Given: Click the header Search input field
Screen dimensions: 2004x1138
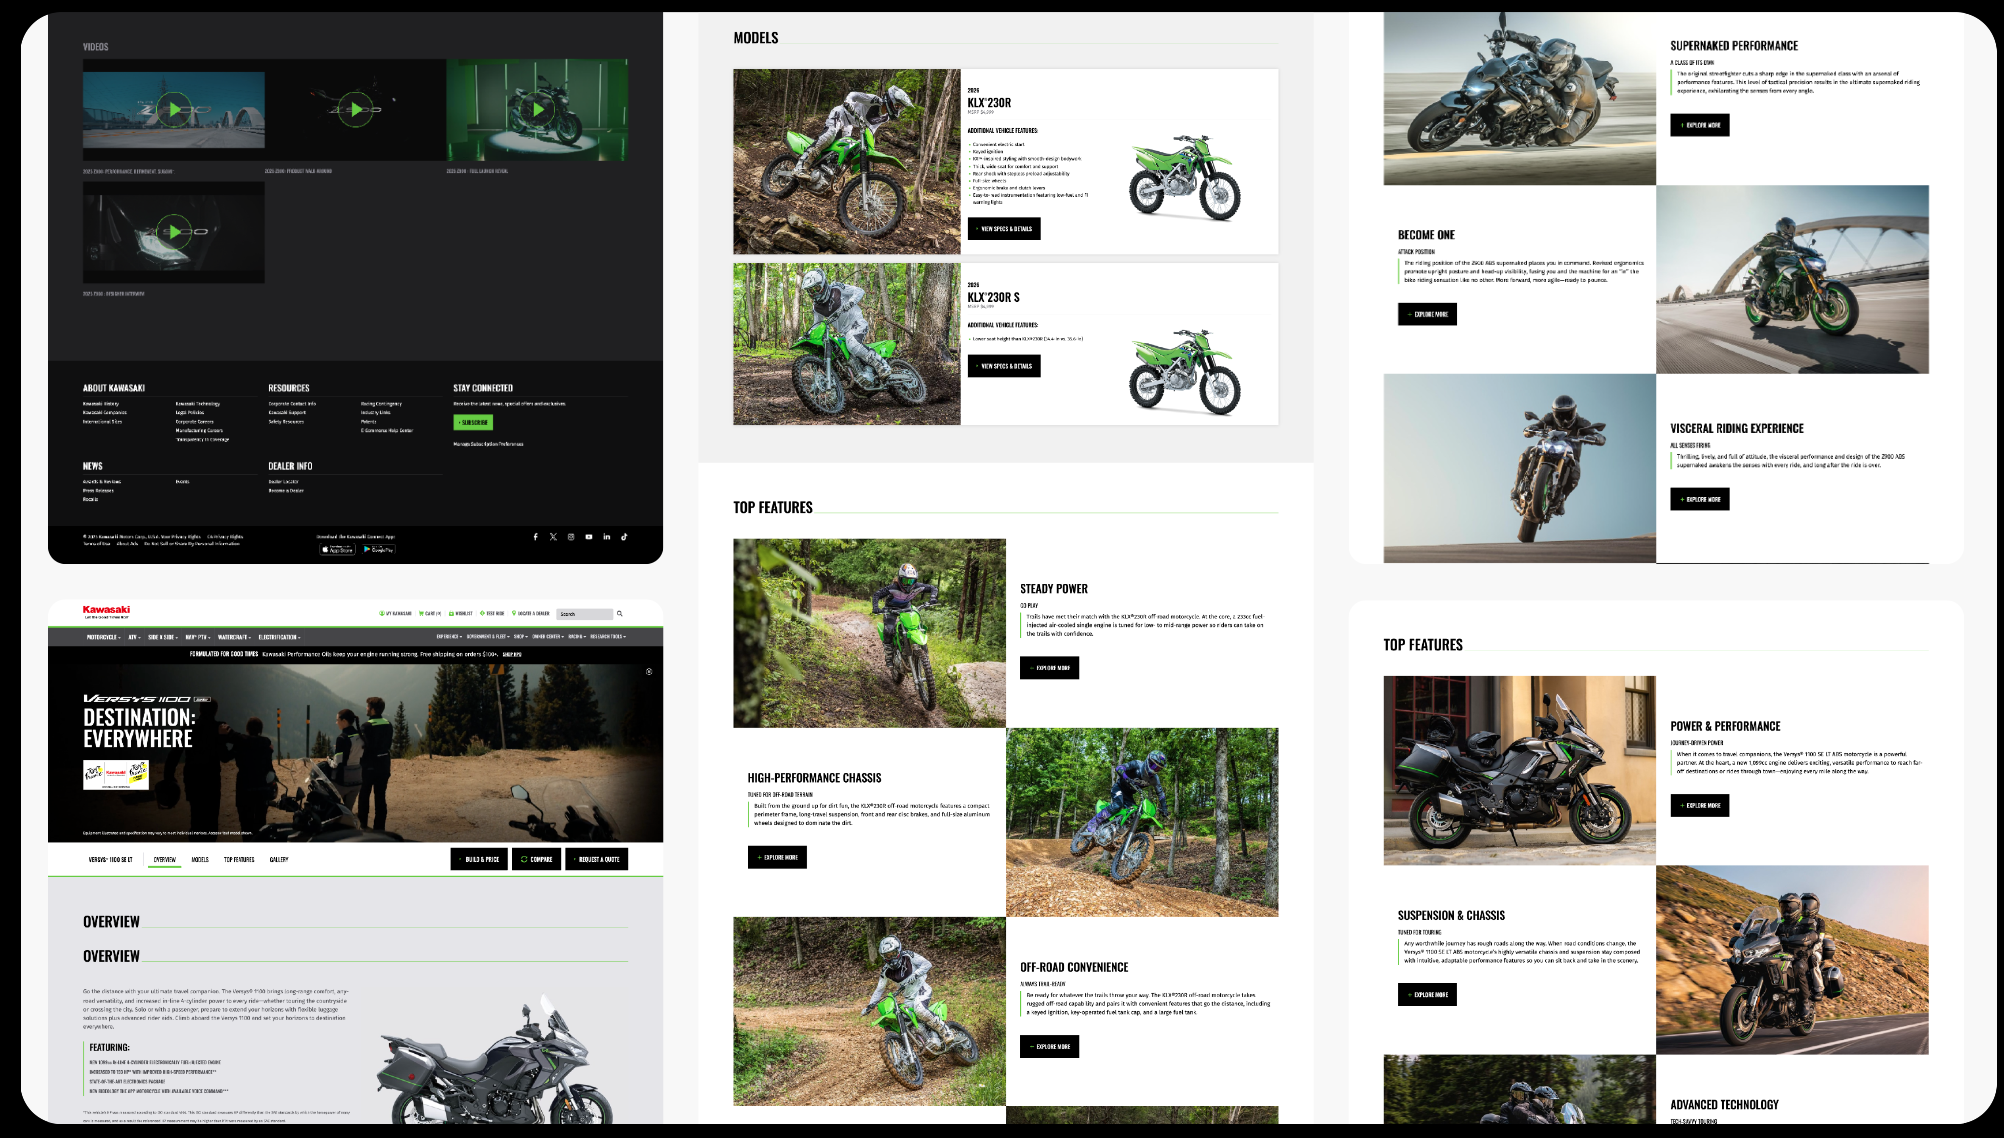Looking at the screenshot, I should tap(584, 614).
